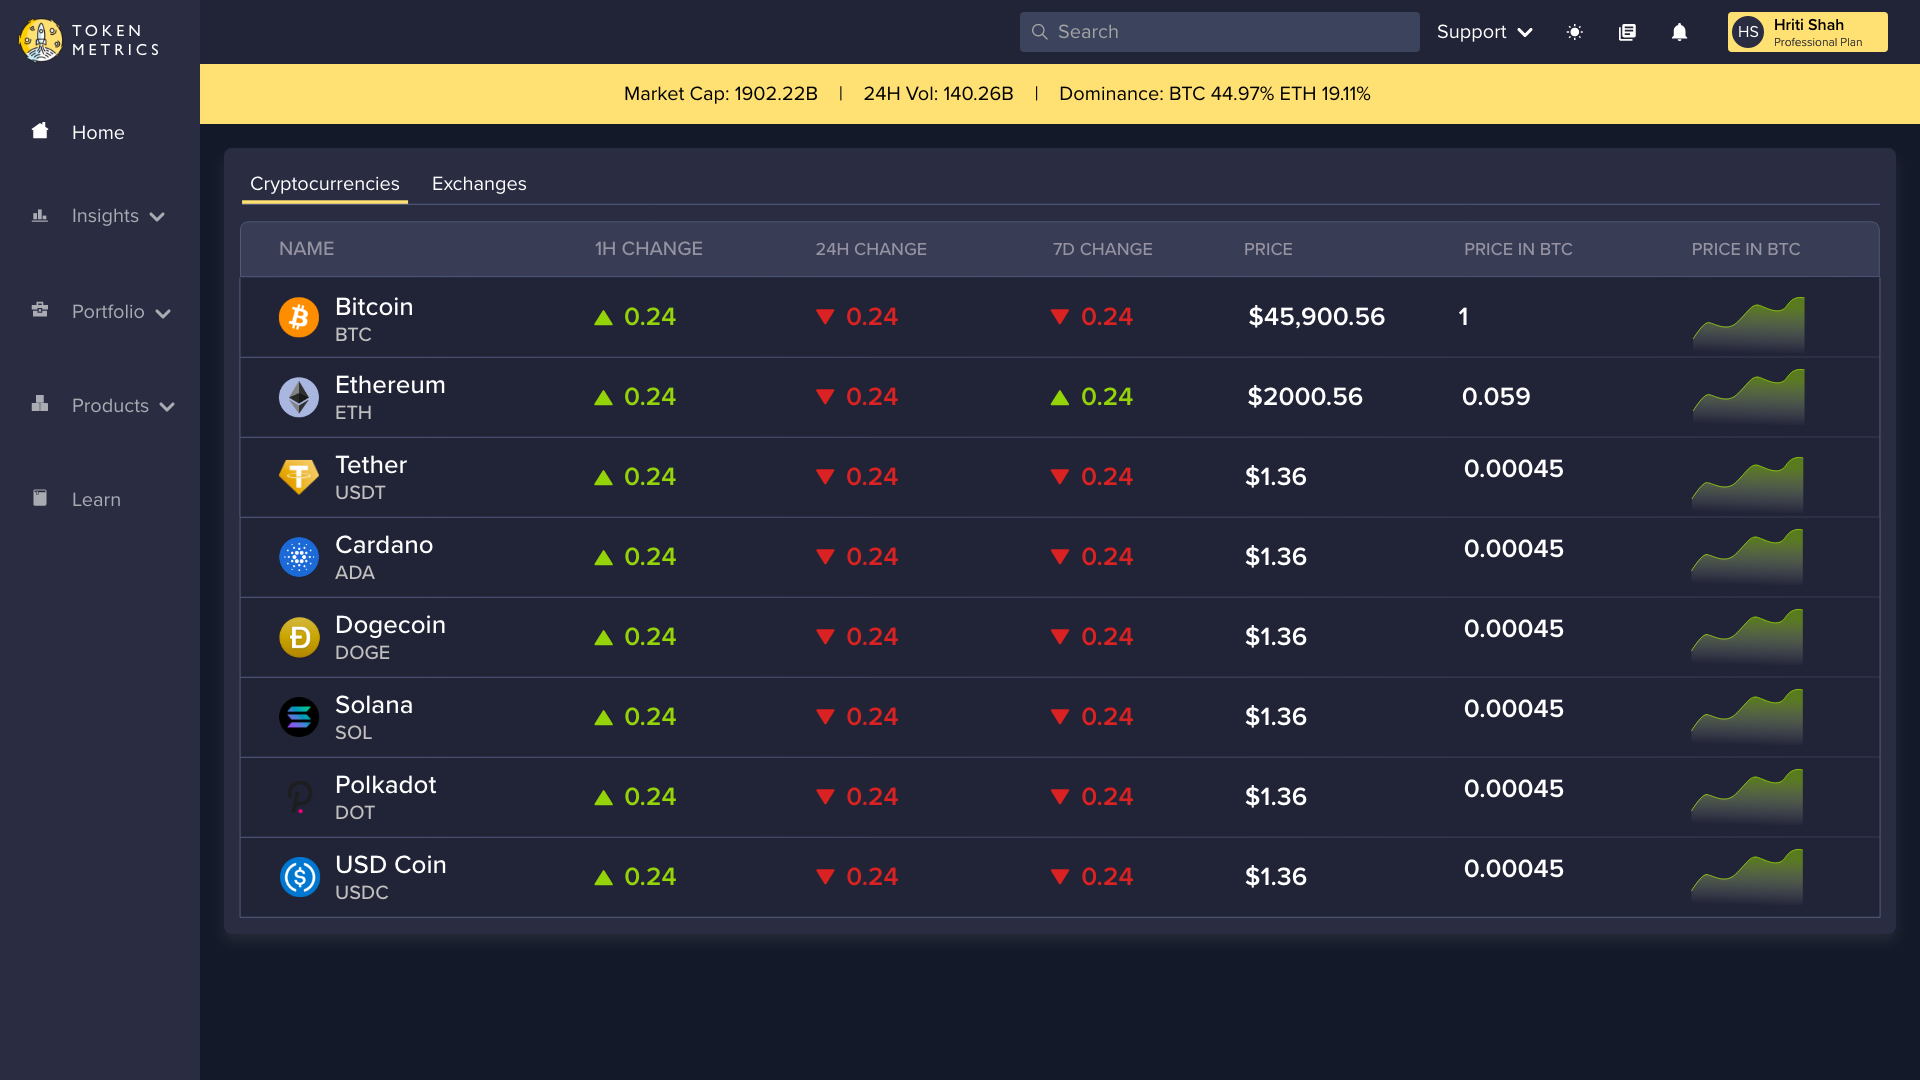Viewport: 1920px width, 1080px height.
Task: Open the notifications bell
Action: [x=1679, y=32]
